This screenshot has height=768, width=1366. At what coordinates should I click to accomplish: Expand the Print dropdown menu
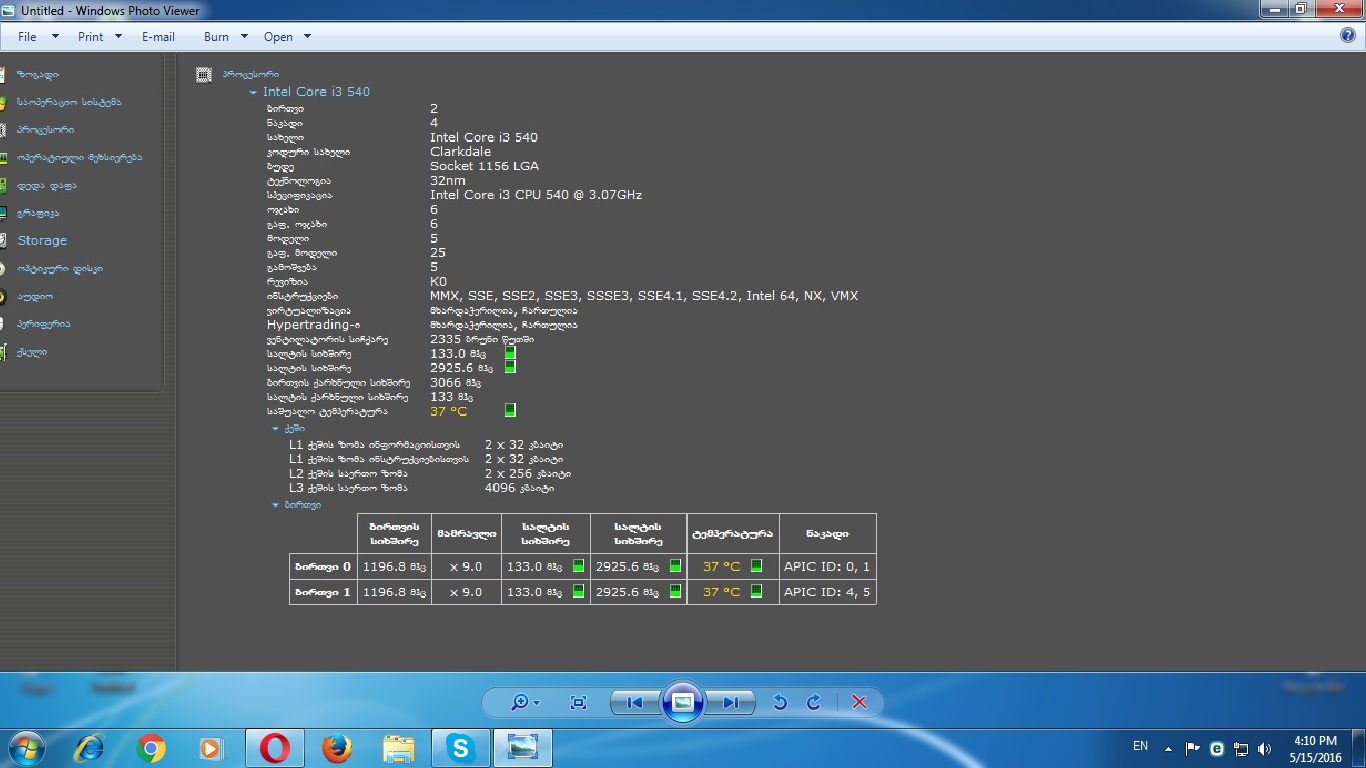pyautogui.click(x=98, y=37)
